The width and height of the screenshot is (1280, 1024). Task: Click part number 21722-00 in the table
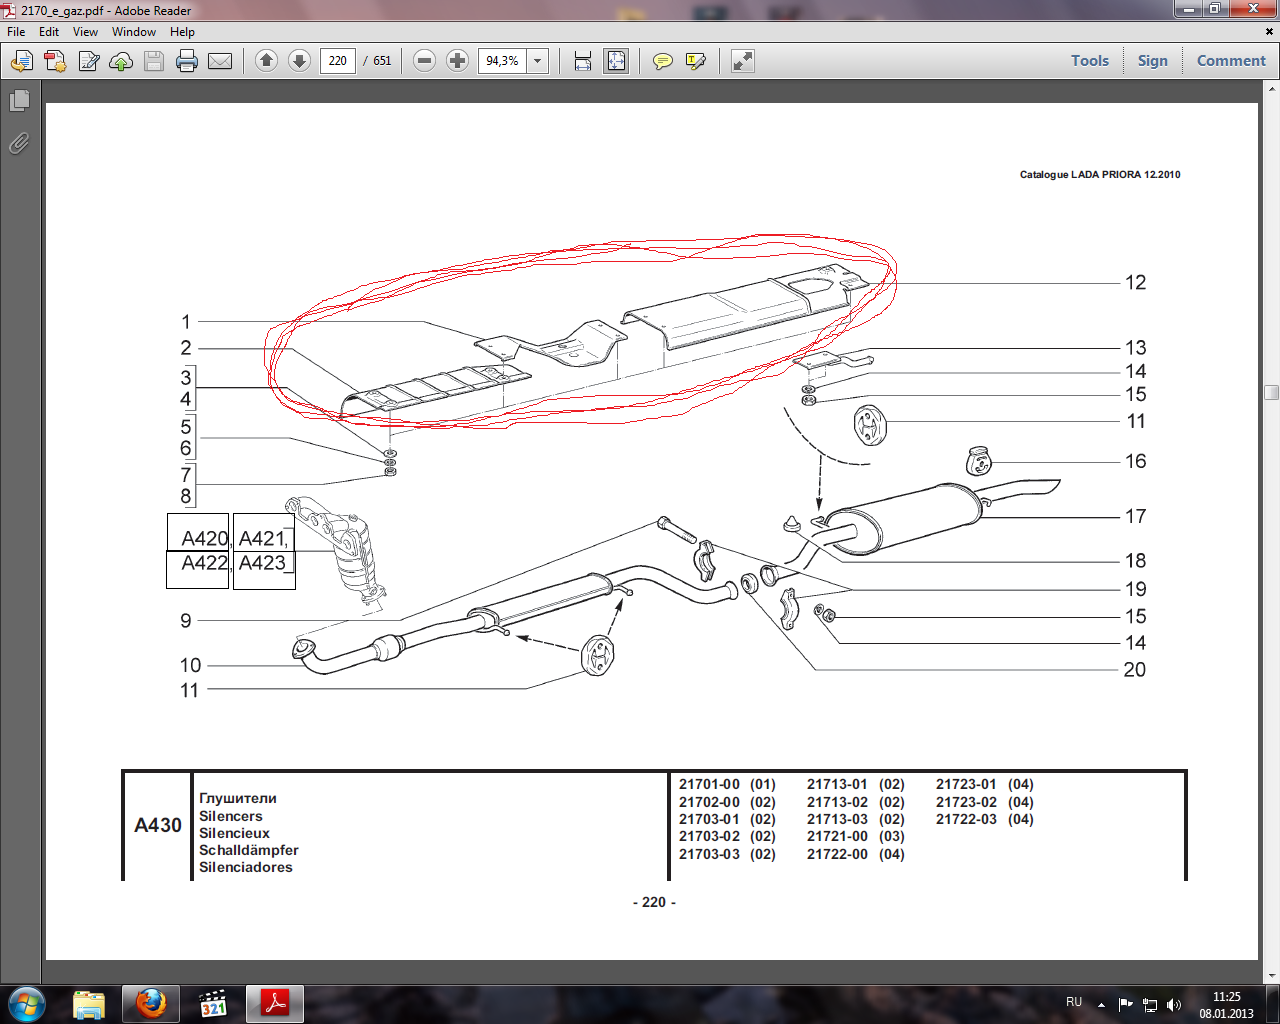837,854
